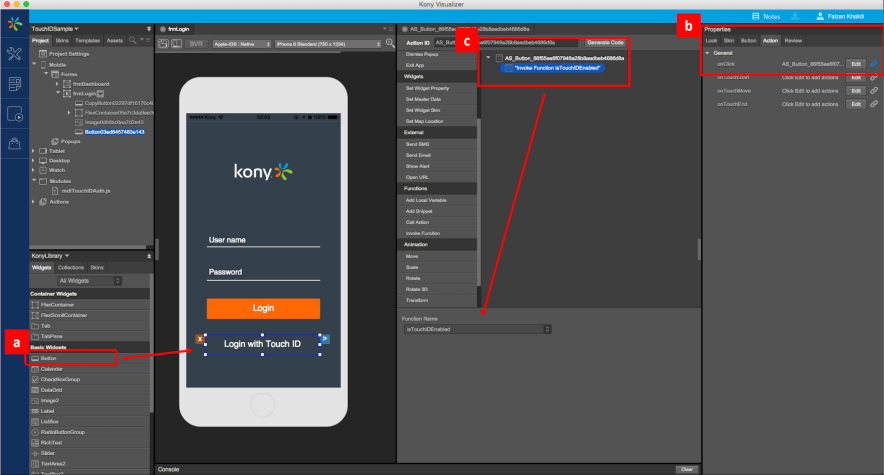Open the Function Name isTouchIDEnabled dropdown
Screen dimensions: 884x475
tap(477, 329)
